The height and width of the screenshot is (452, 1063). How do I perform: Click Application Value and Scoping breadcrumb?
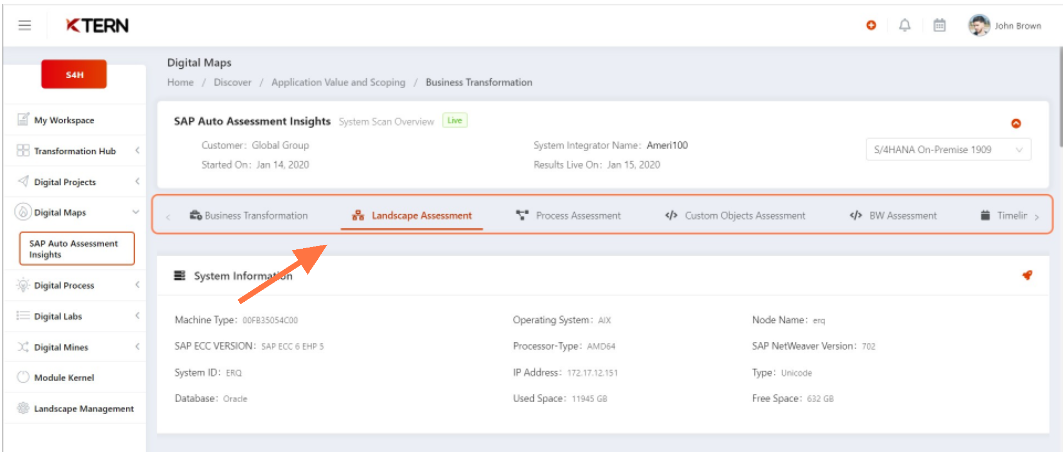338,82
